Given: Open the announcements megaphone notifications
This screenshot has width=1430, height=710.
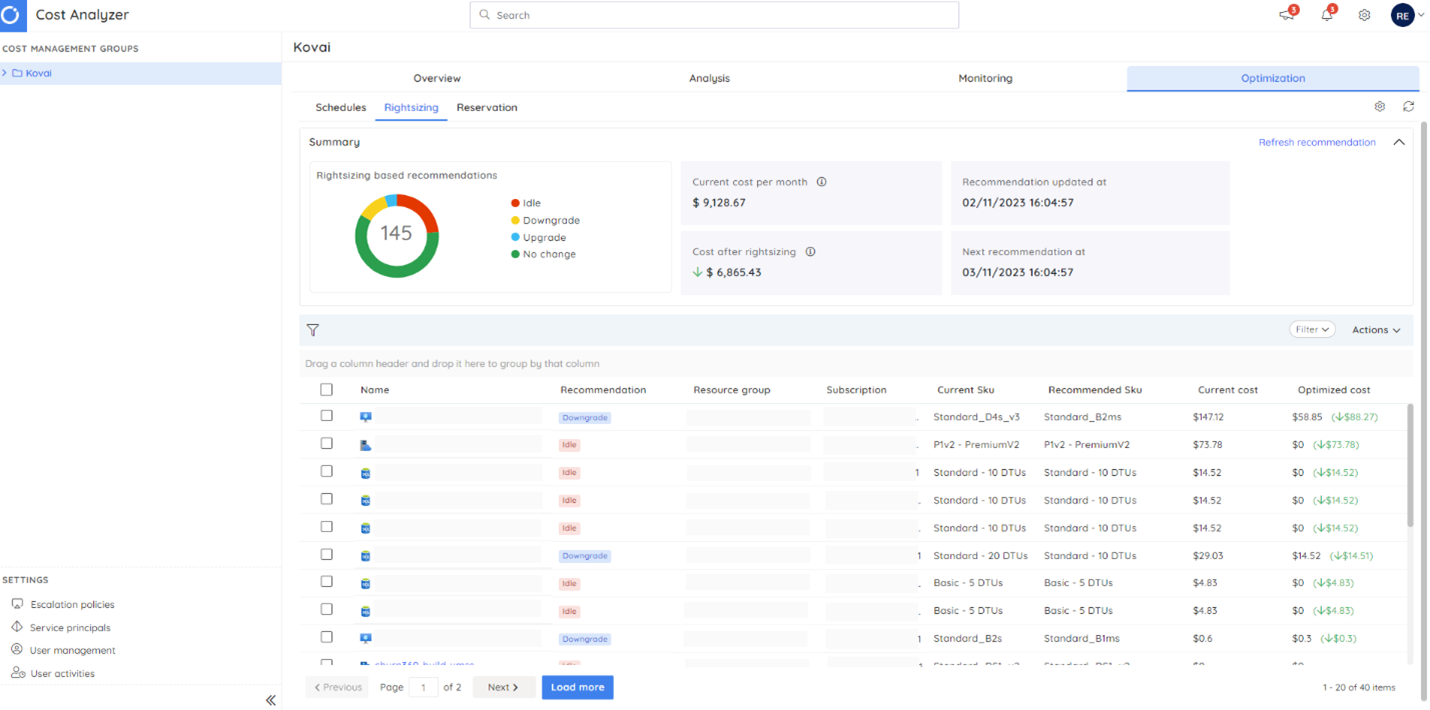Looking at the screenshot, I should (x=1288, y=15).
